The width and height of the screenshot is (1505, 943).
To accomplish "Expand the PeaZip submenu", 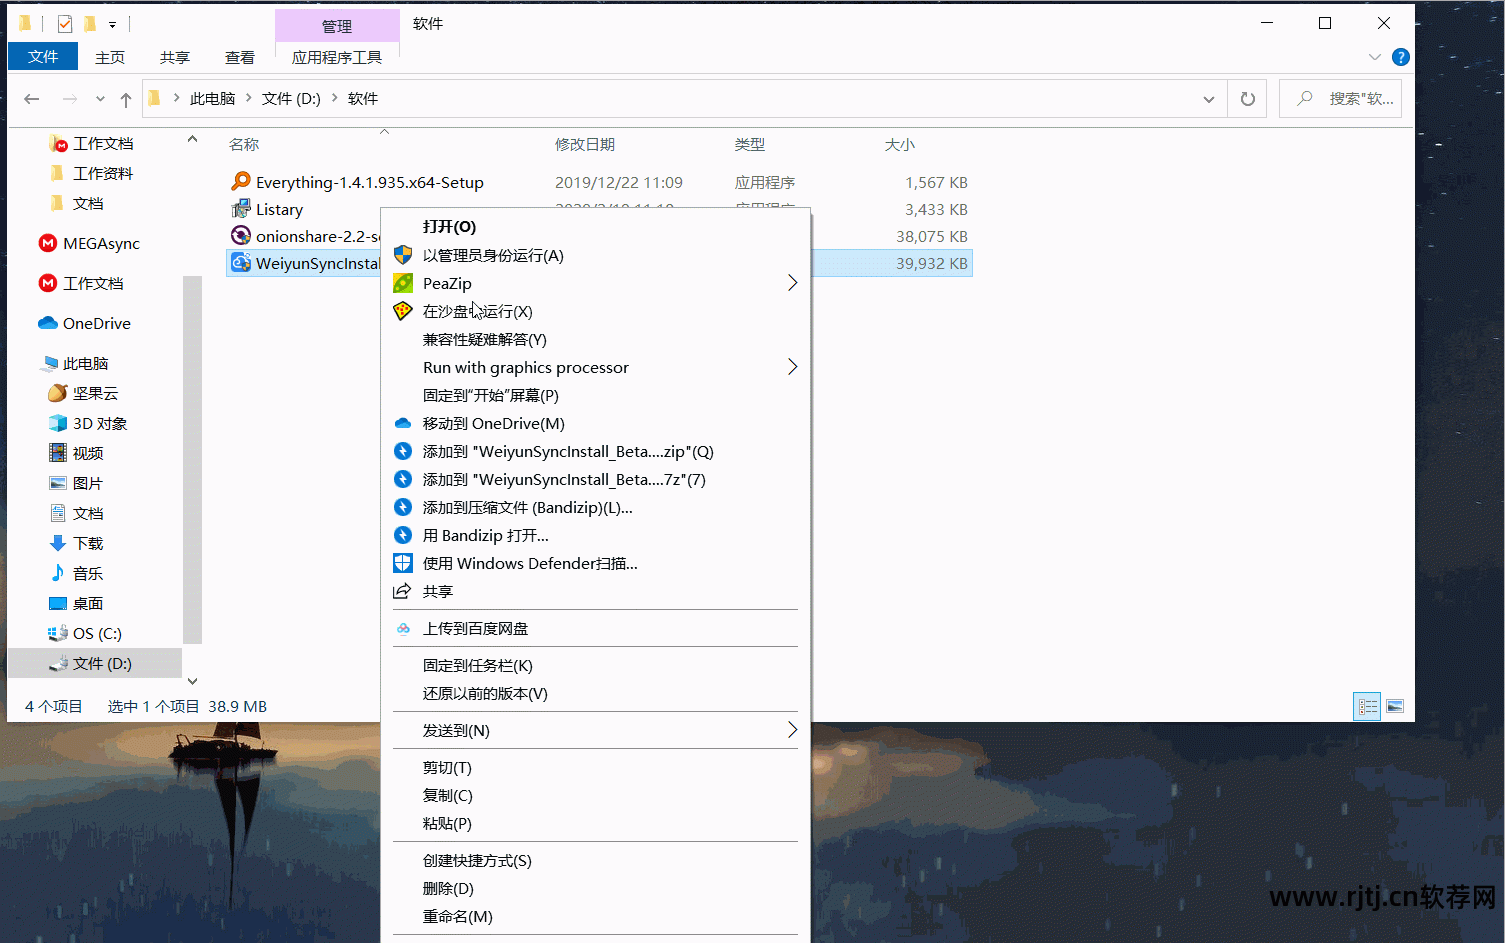I will pyautogui.click(x=792, y=283).
